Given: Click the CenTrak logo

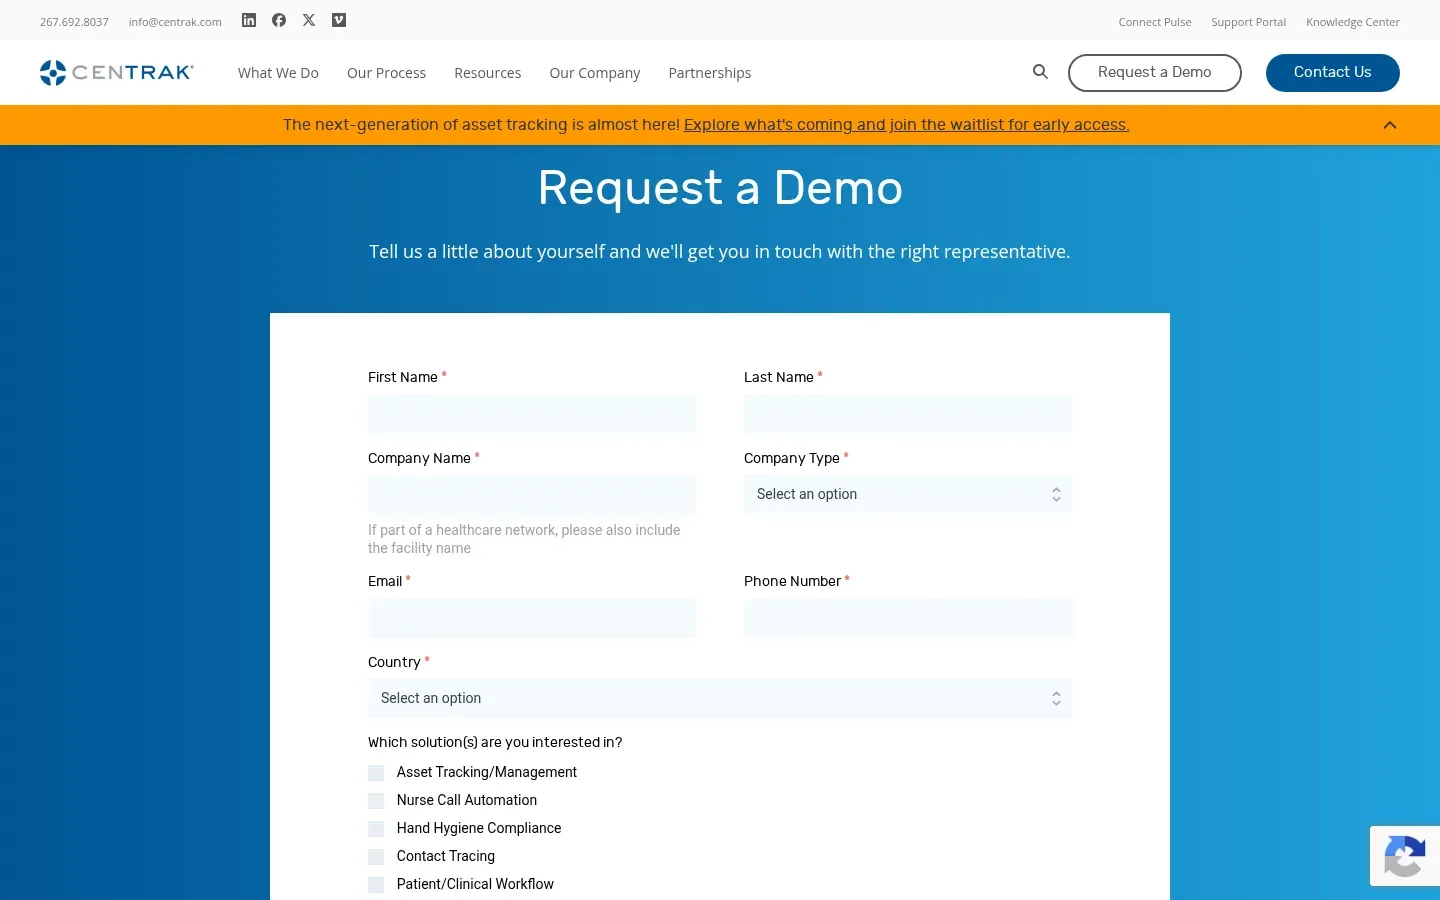Looking at the screenshot, I should 117,72.
